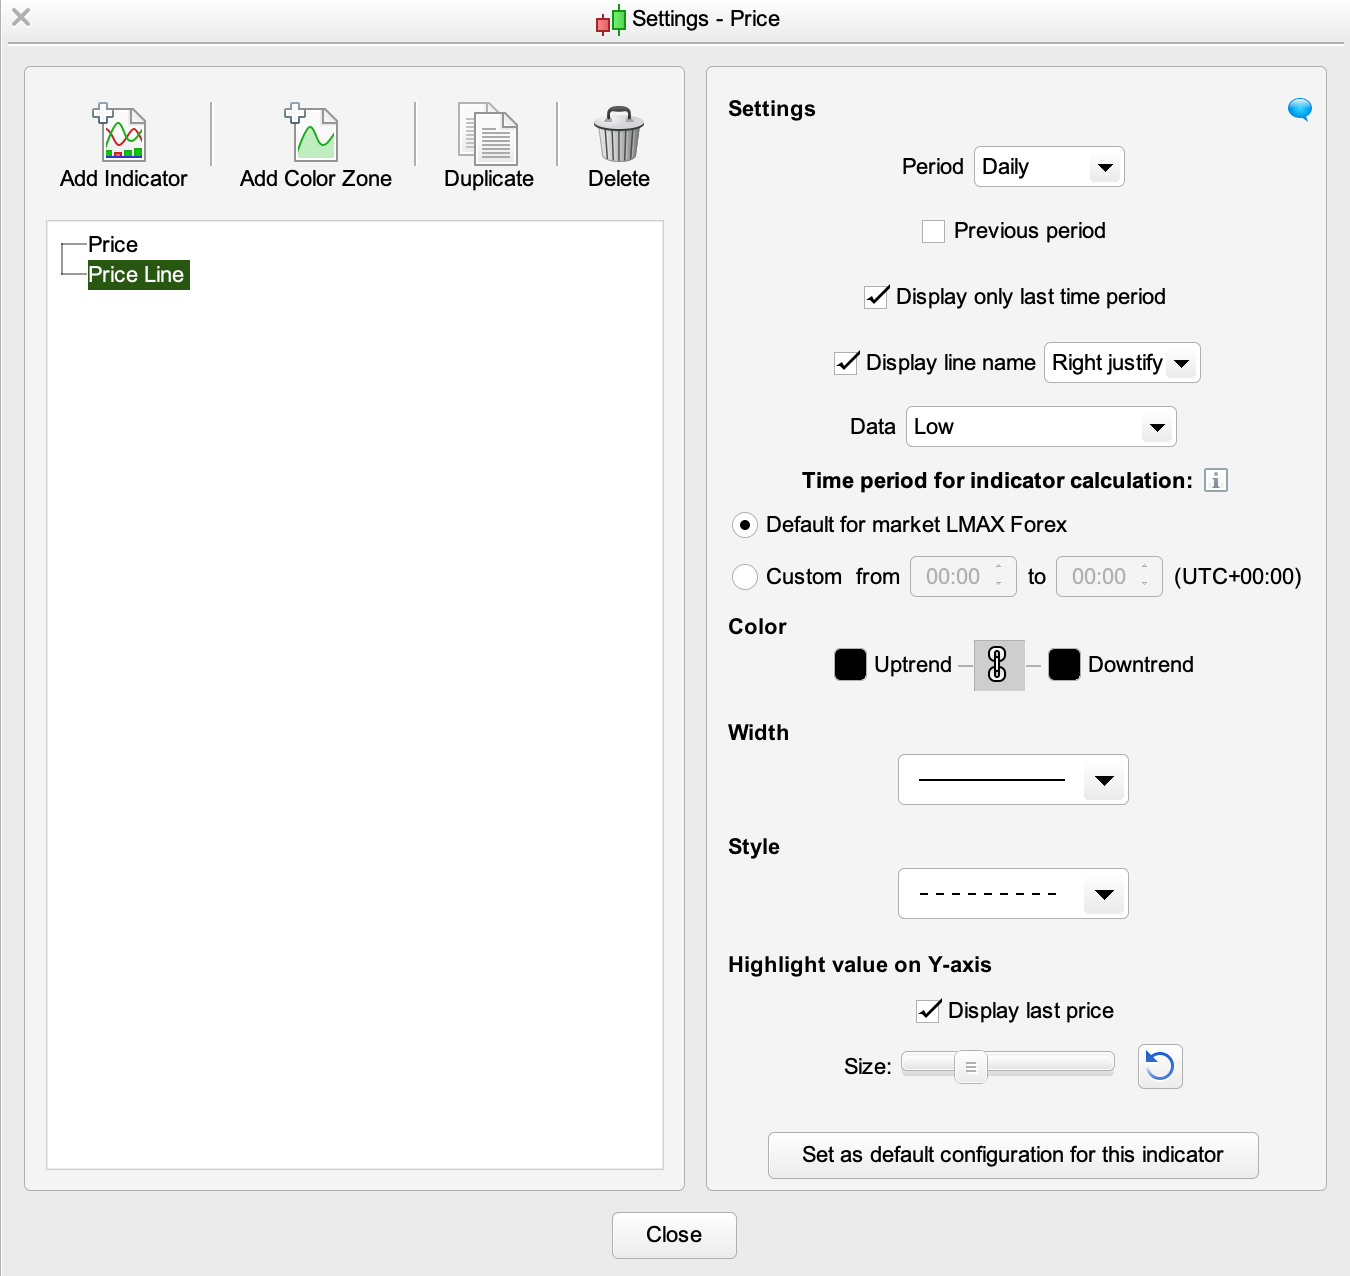Viewport: 1350px width, 1276px height.
Task: Open the dashed line Style dropdown
Action: 1013,894
